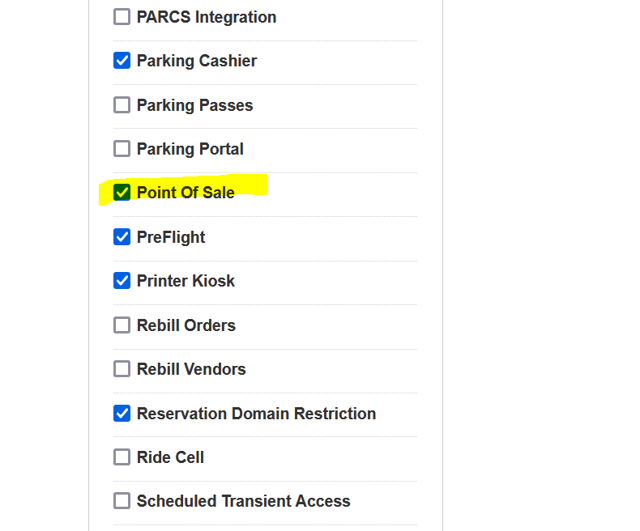Check the Rebill Vendors checkbox

click(x=122, y=369)
